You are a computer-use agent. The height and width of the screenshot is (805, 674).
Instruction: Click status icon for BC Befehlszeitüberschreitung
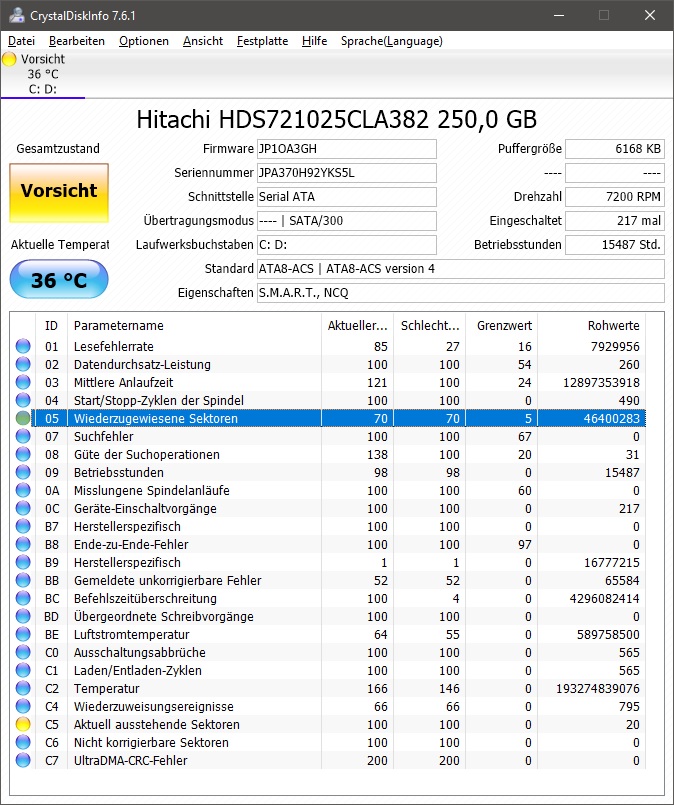23,598
